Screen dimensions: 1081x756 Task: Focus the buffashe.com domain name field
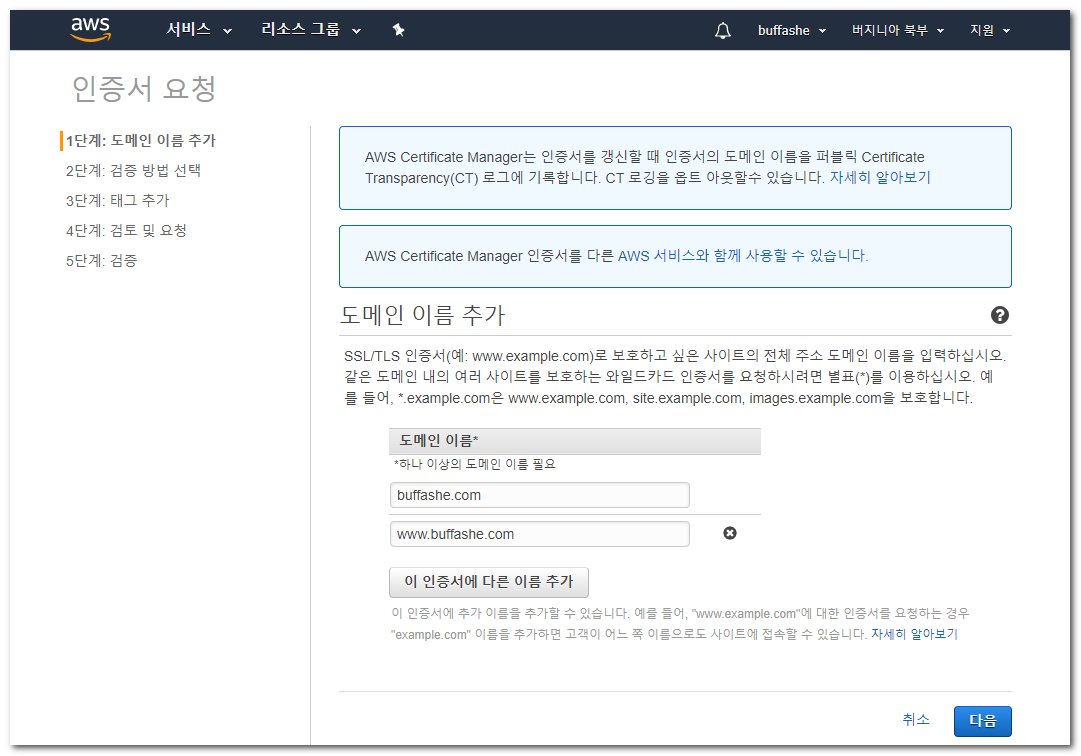[x=539, y=495]
